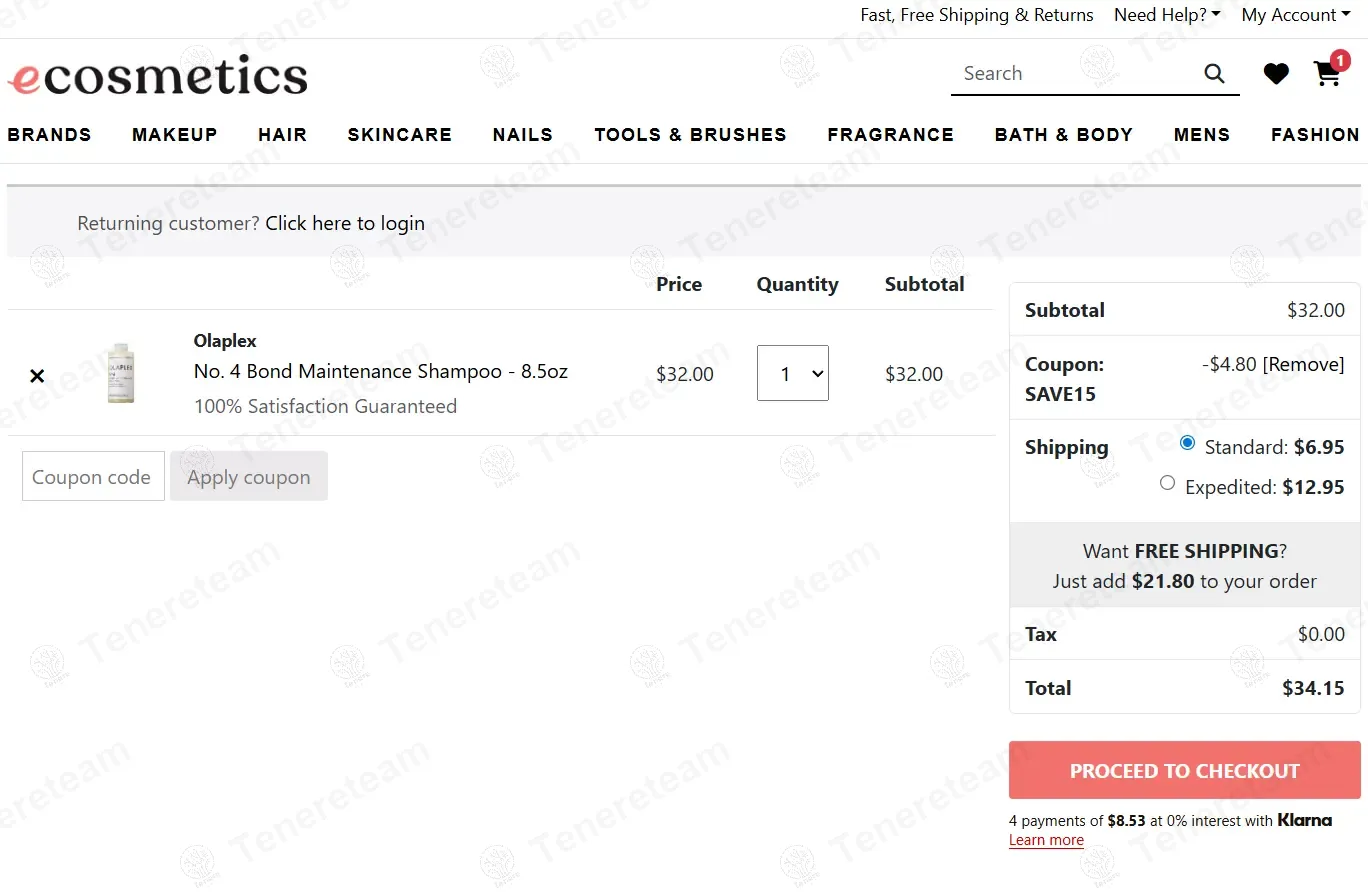Click 100% Satisfaction Guaranteed text
This screenshot has width=1368, height=895.
pos(325,406)
